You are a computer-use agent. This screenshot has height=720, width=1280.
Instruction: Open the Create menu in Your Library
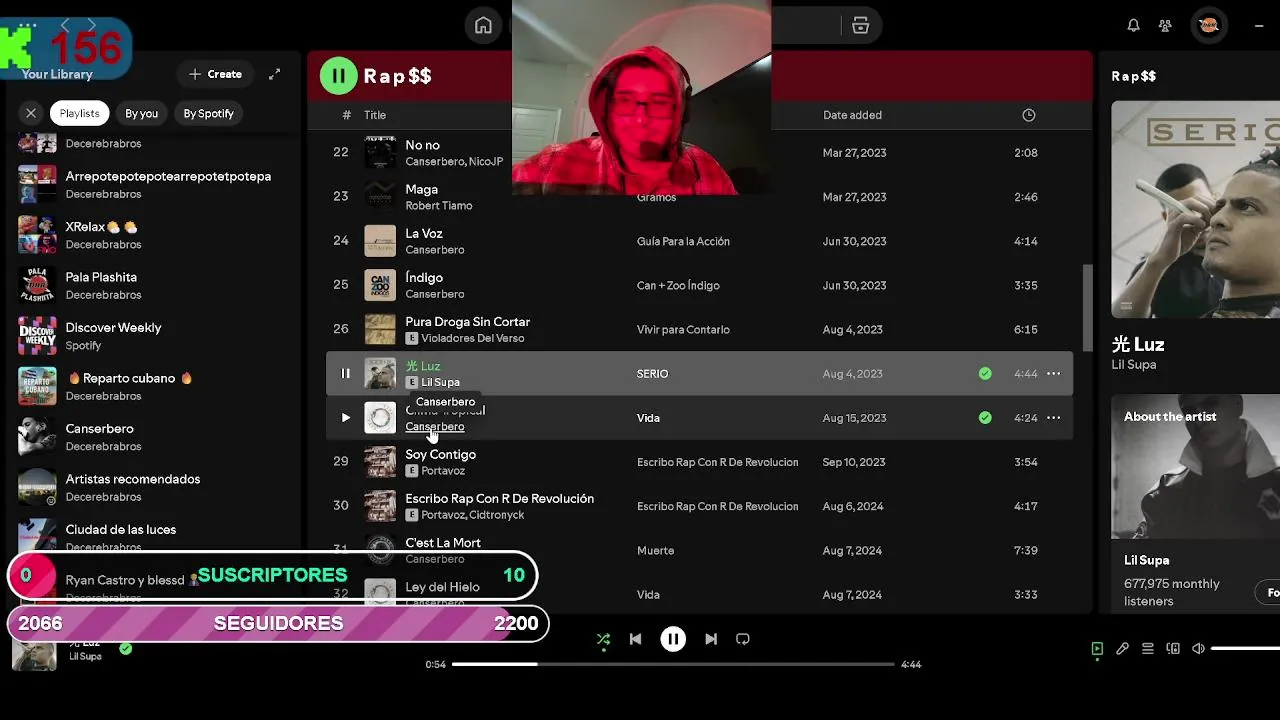point(215,74)
